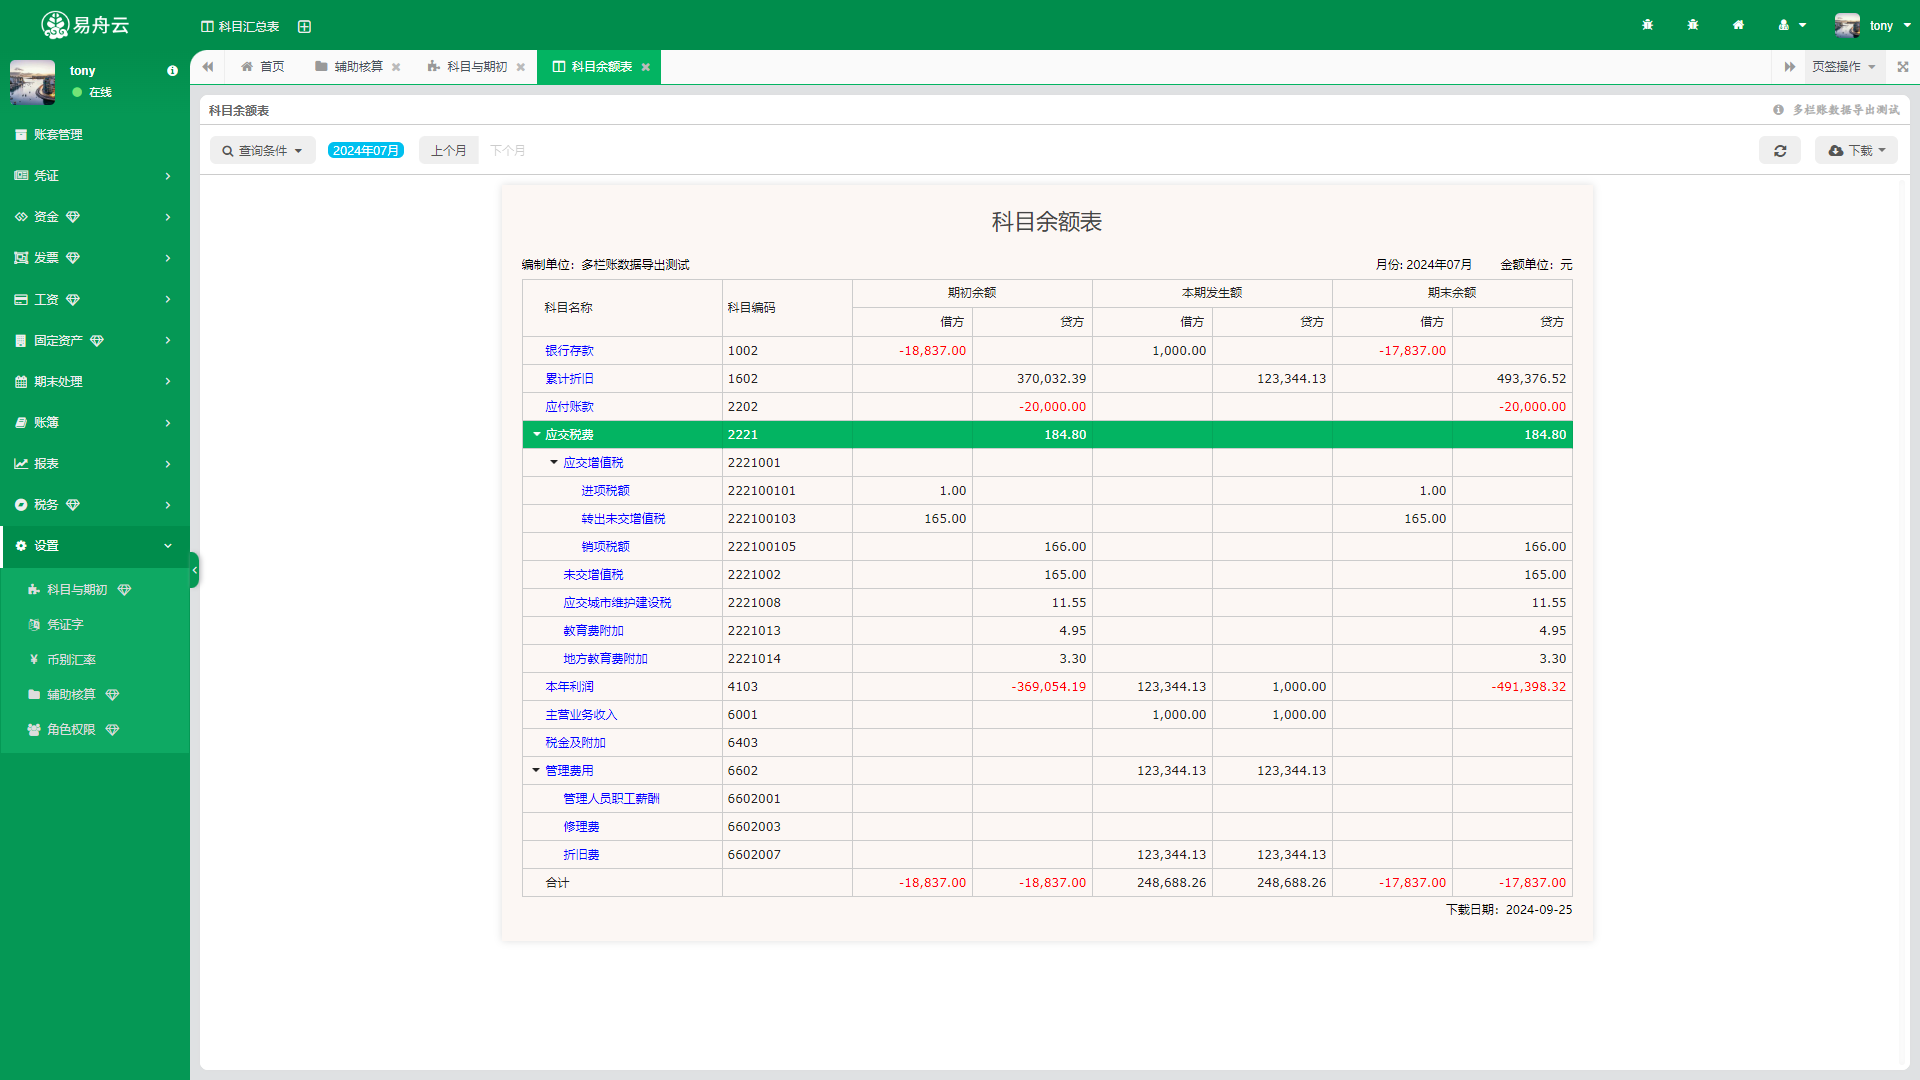
Task: Click tony's avatar in the sidebar
Action: [x=33, y=82]
